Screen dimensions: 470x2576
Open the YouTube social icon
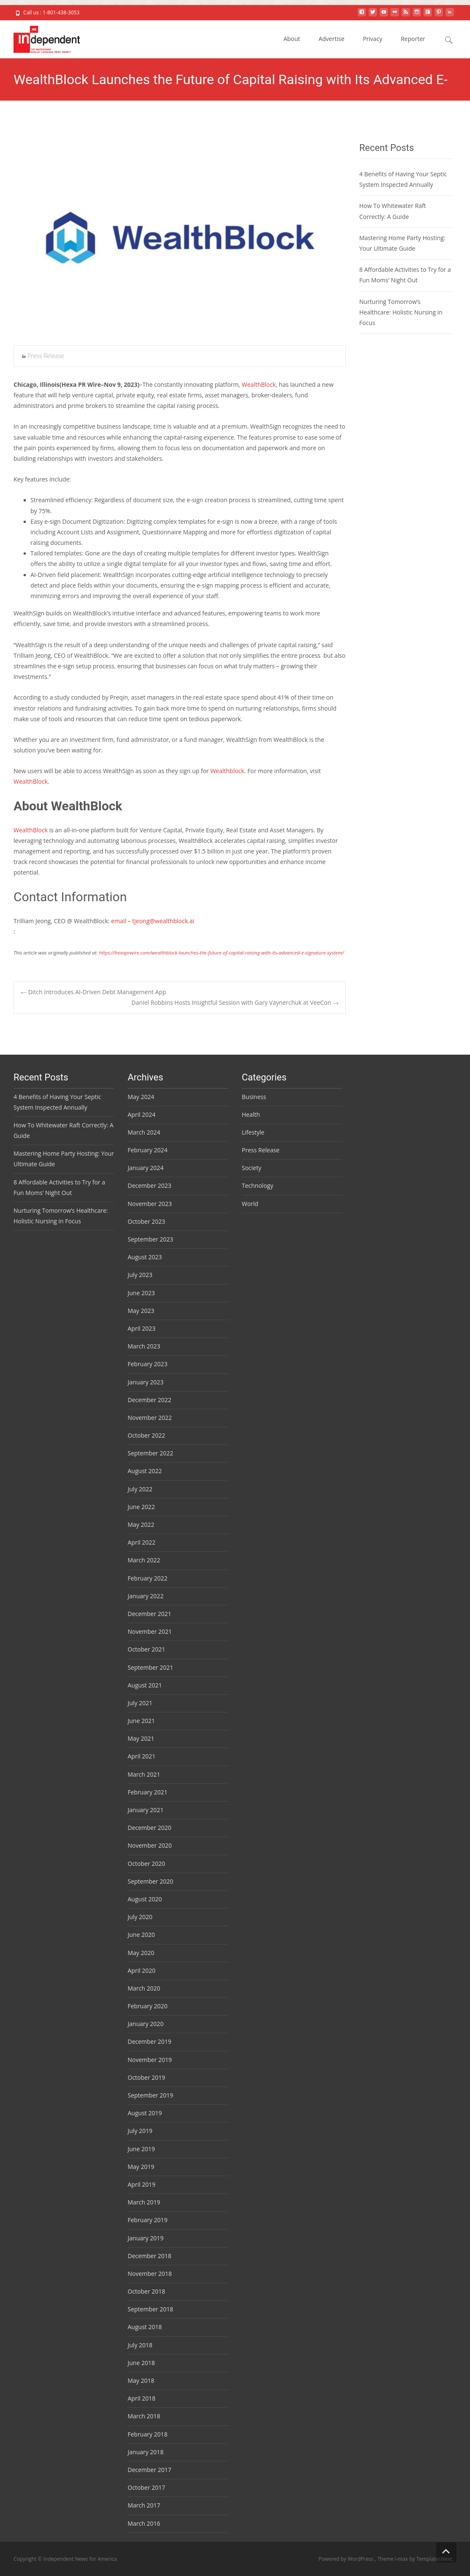(x=384, y=12)
